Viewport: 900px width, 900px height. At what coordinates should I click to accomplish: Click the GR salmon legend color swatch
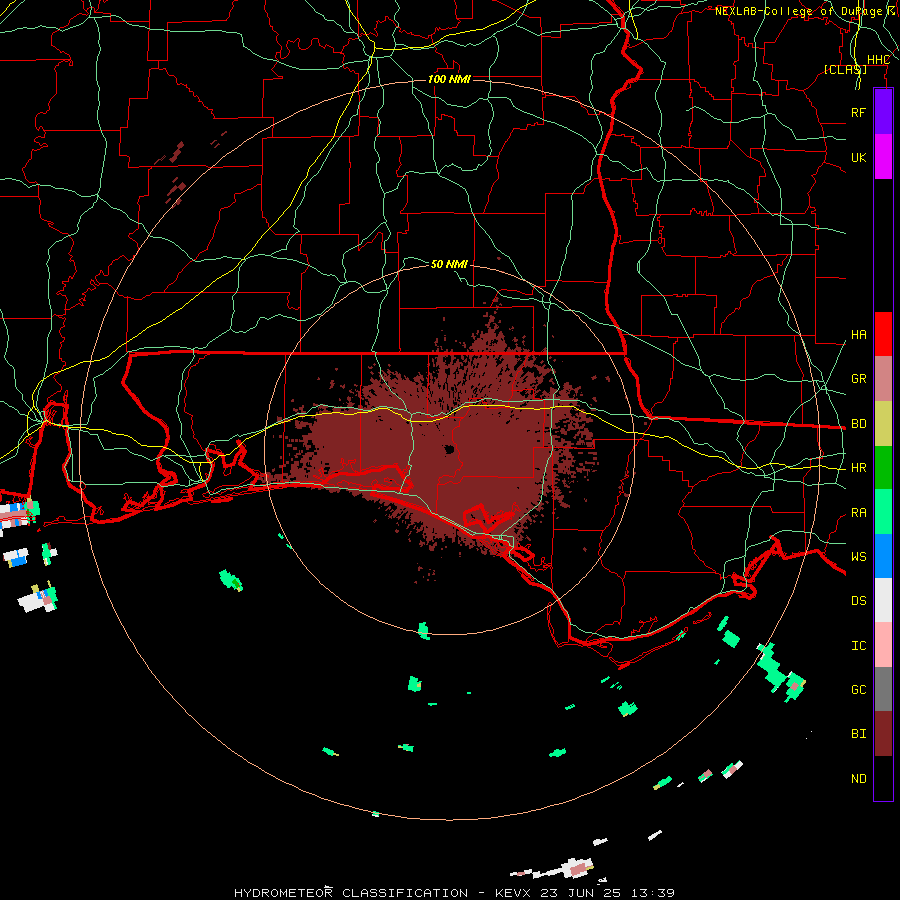(883, 379)
